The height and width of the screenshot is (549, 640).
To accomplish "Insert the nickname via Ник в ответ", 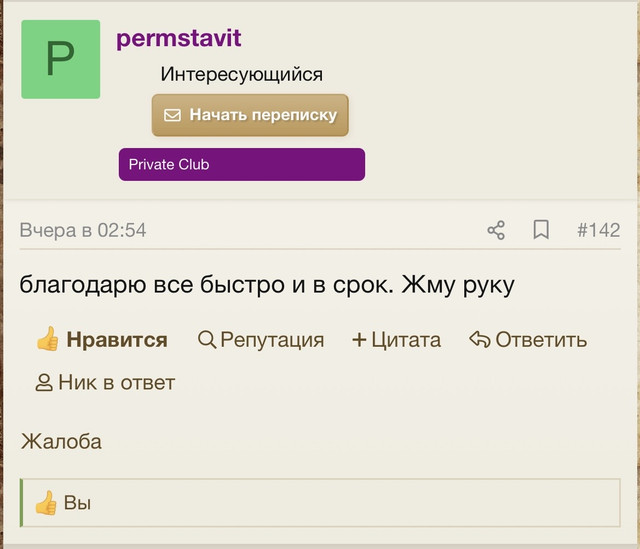I will [x=105, y=383].
